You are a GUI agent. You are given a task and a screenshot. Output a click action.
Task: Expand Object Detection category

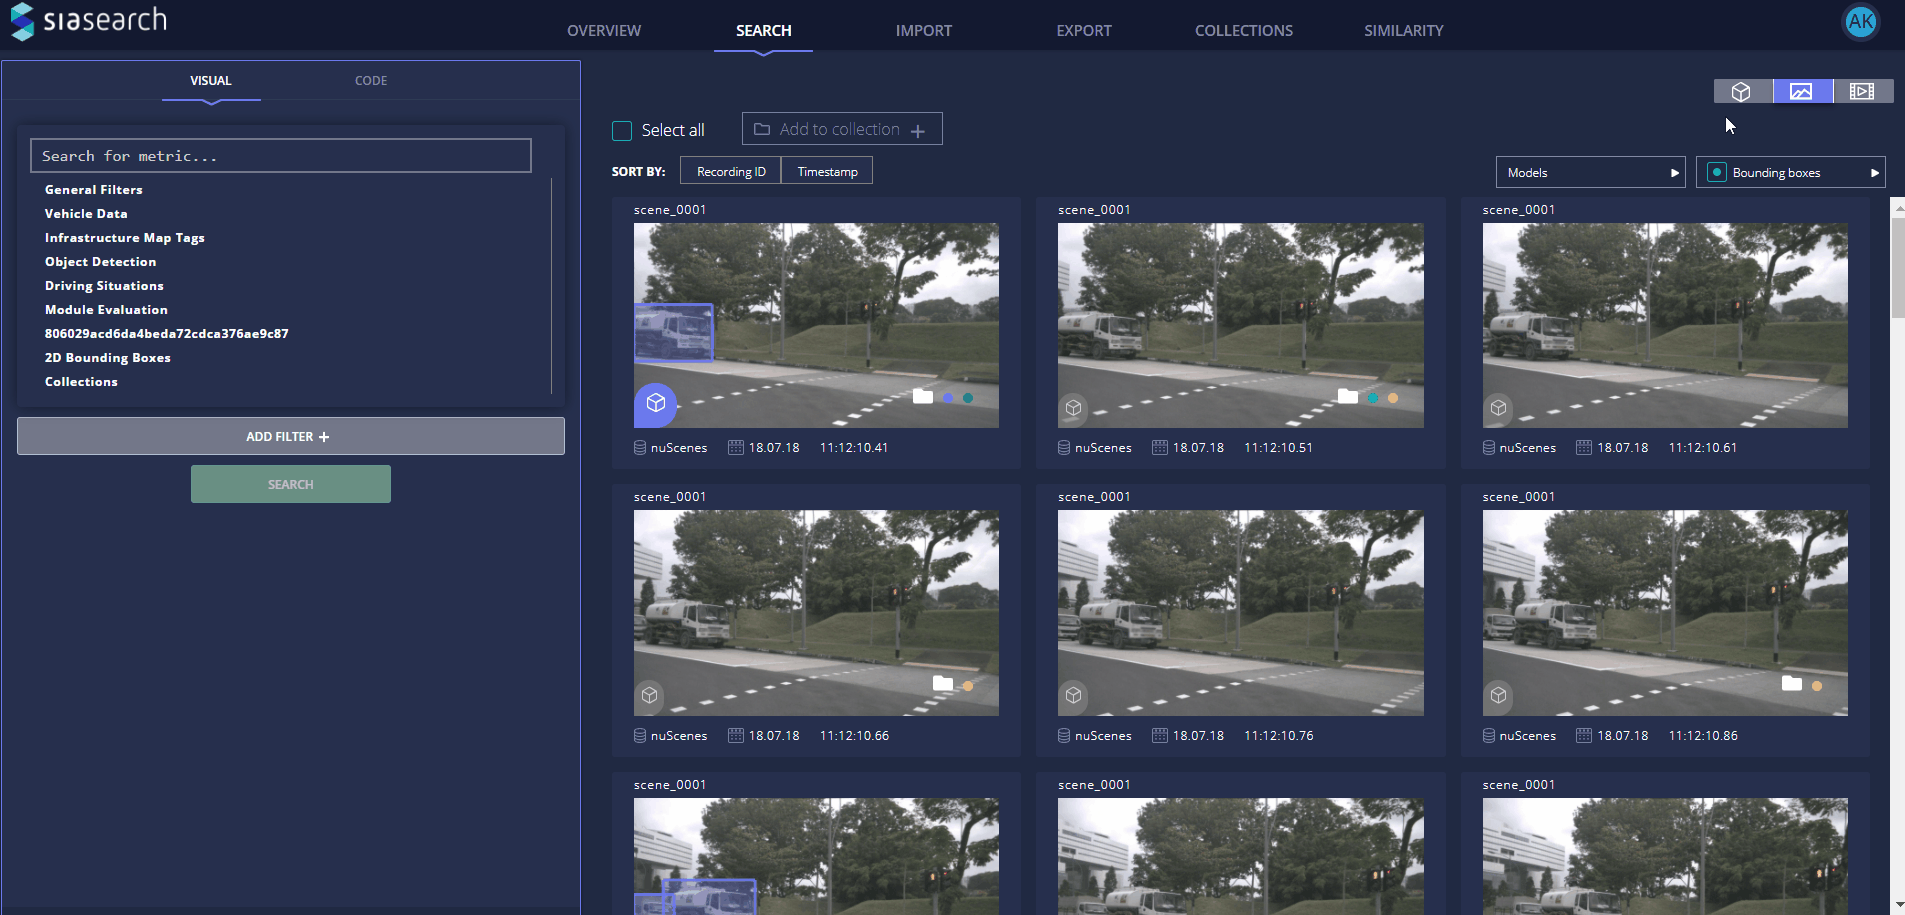pyautogui.click(x=101, y=262)
